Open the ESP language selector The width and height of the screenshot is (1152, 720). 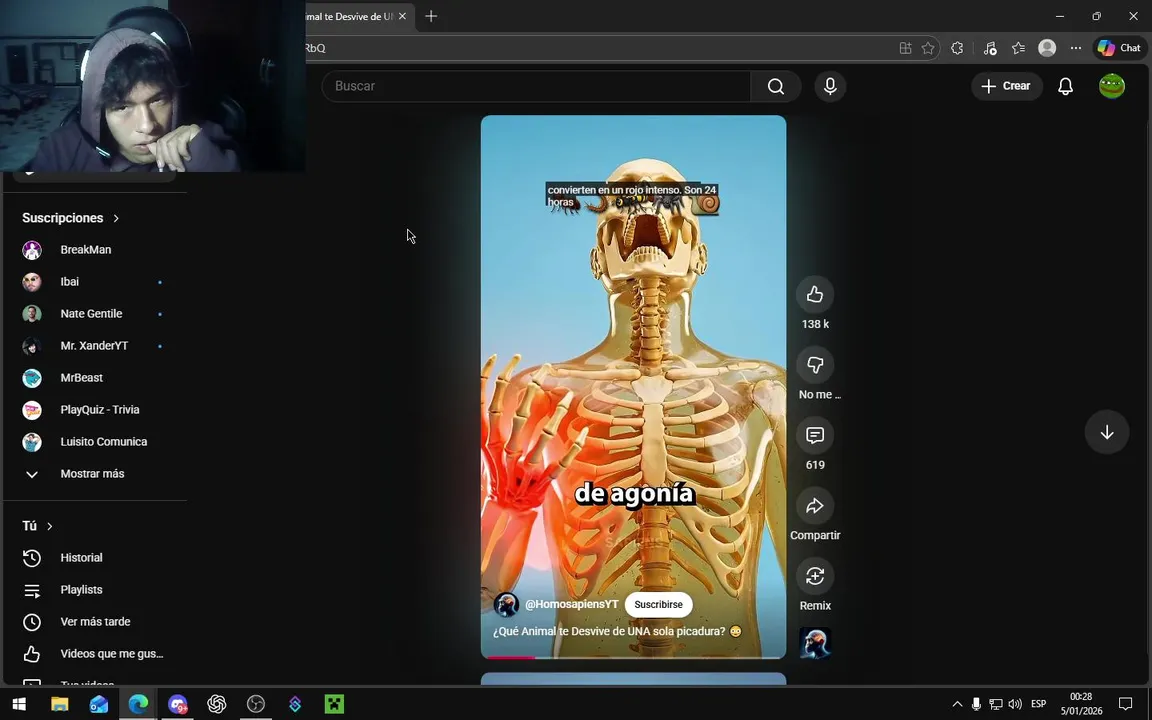[1038, 704]
